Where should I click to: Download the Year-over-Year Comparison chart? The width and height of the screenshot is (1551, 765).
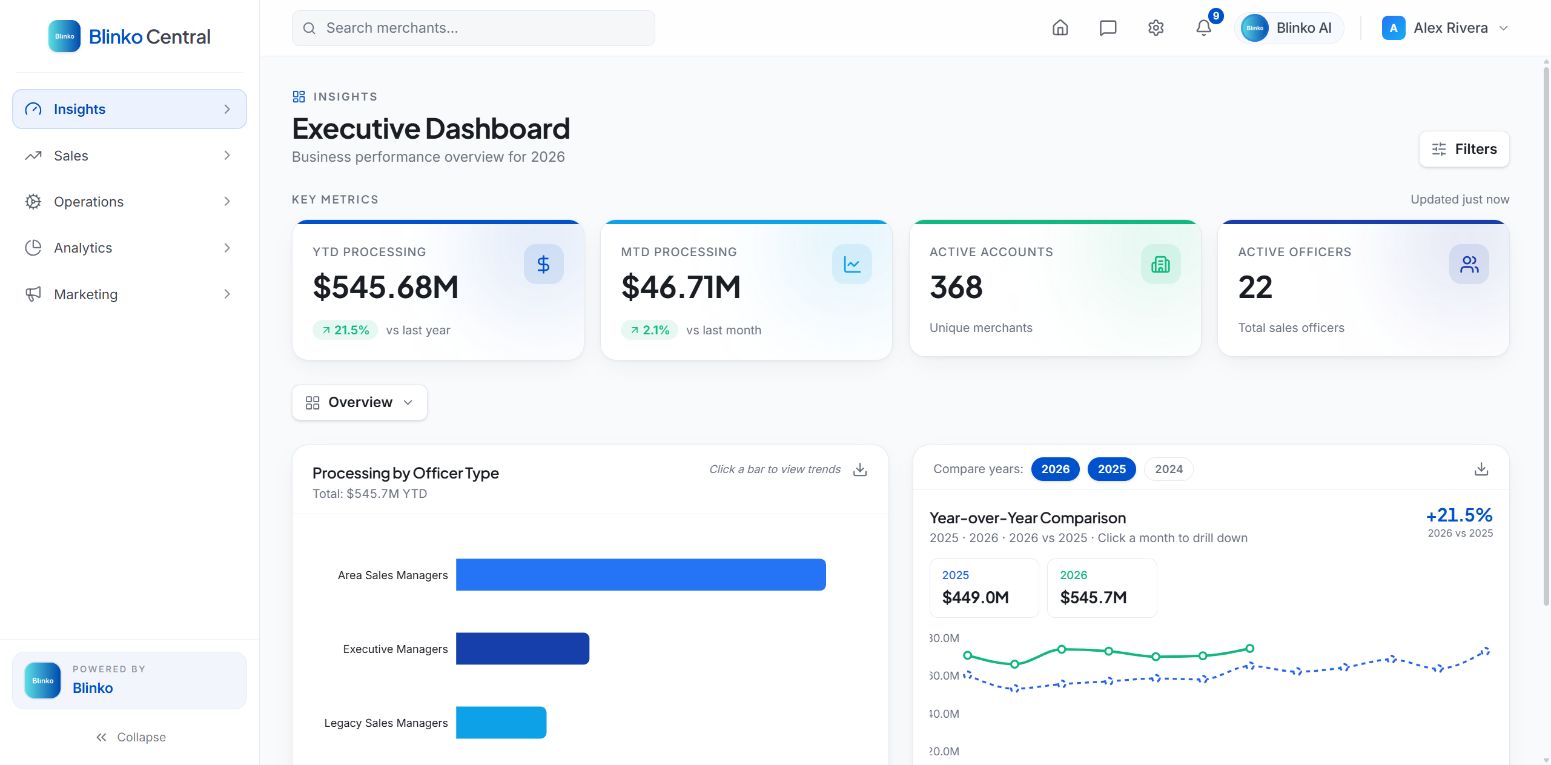pos(1482,470)
